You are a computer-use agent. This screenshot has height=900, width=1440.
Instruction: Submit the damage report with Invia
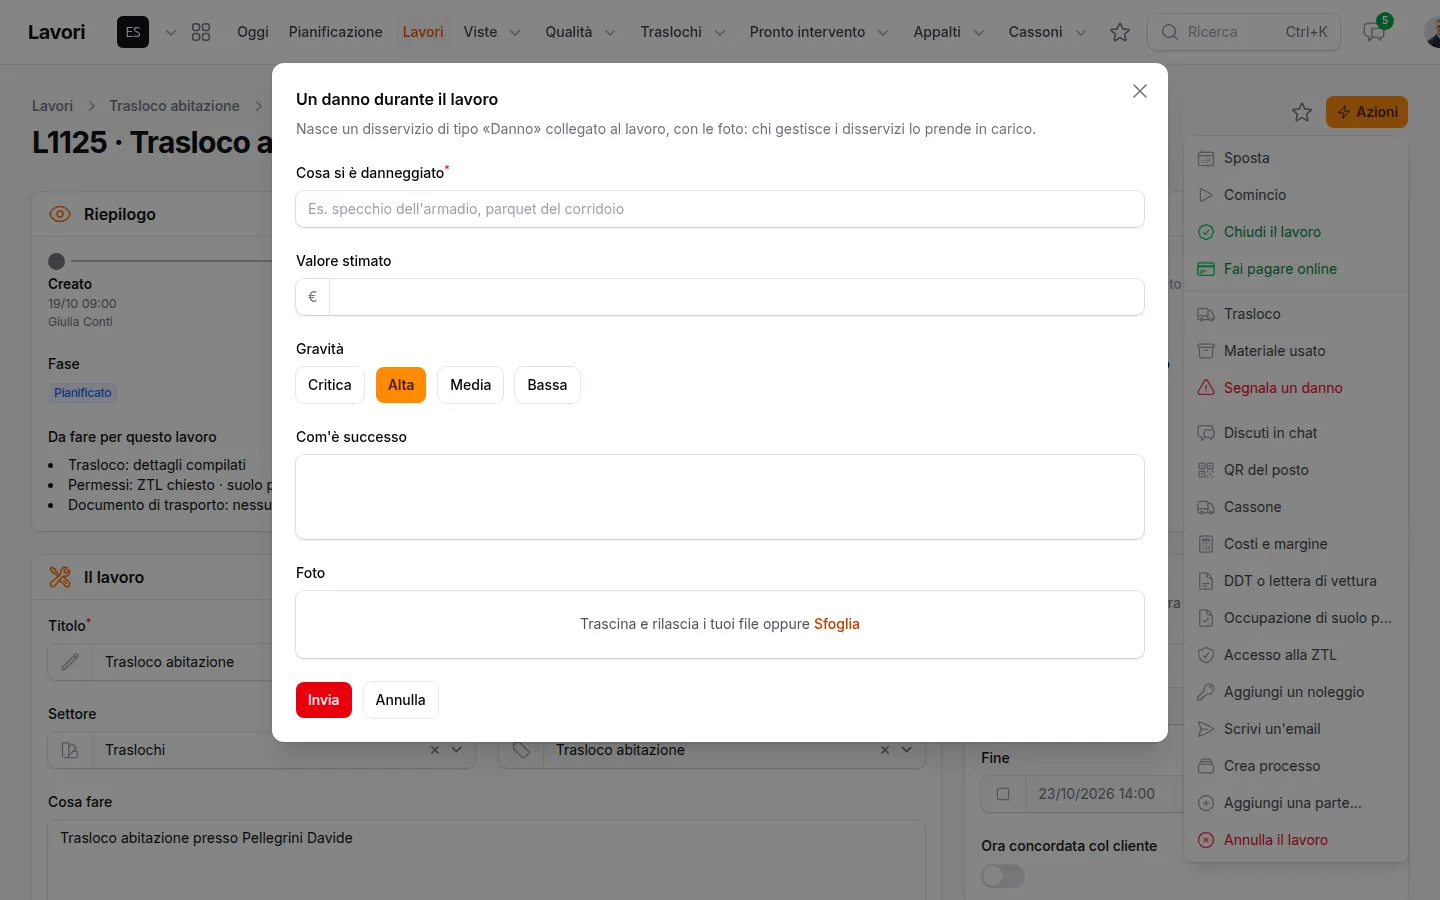(x=324, y=700)
